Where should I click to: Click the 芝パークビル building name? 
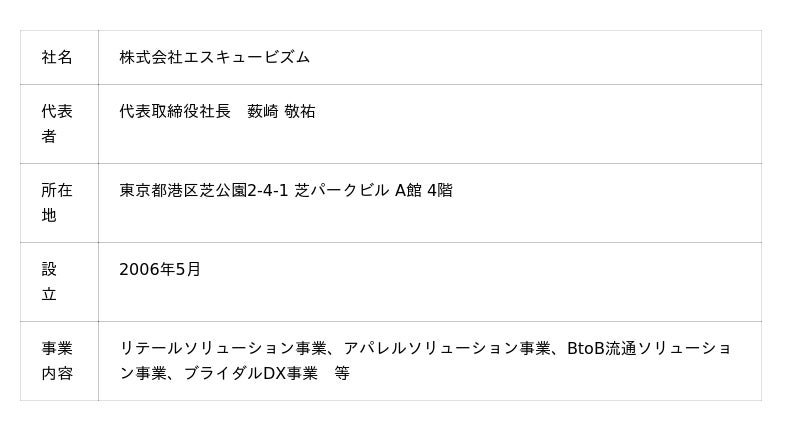pyautogui.click(x=341, y=190)
